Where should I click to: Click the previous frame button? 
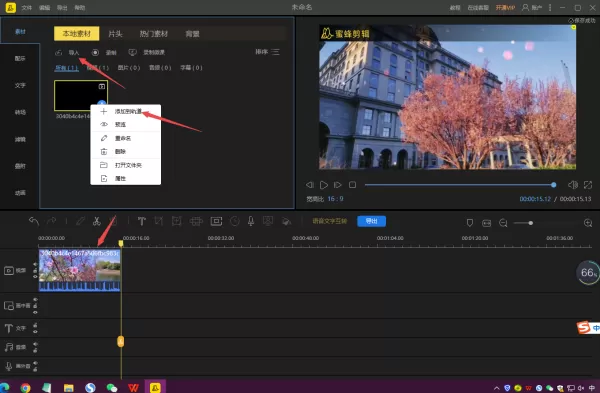point(310,185)
